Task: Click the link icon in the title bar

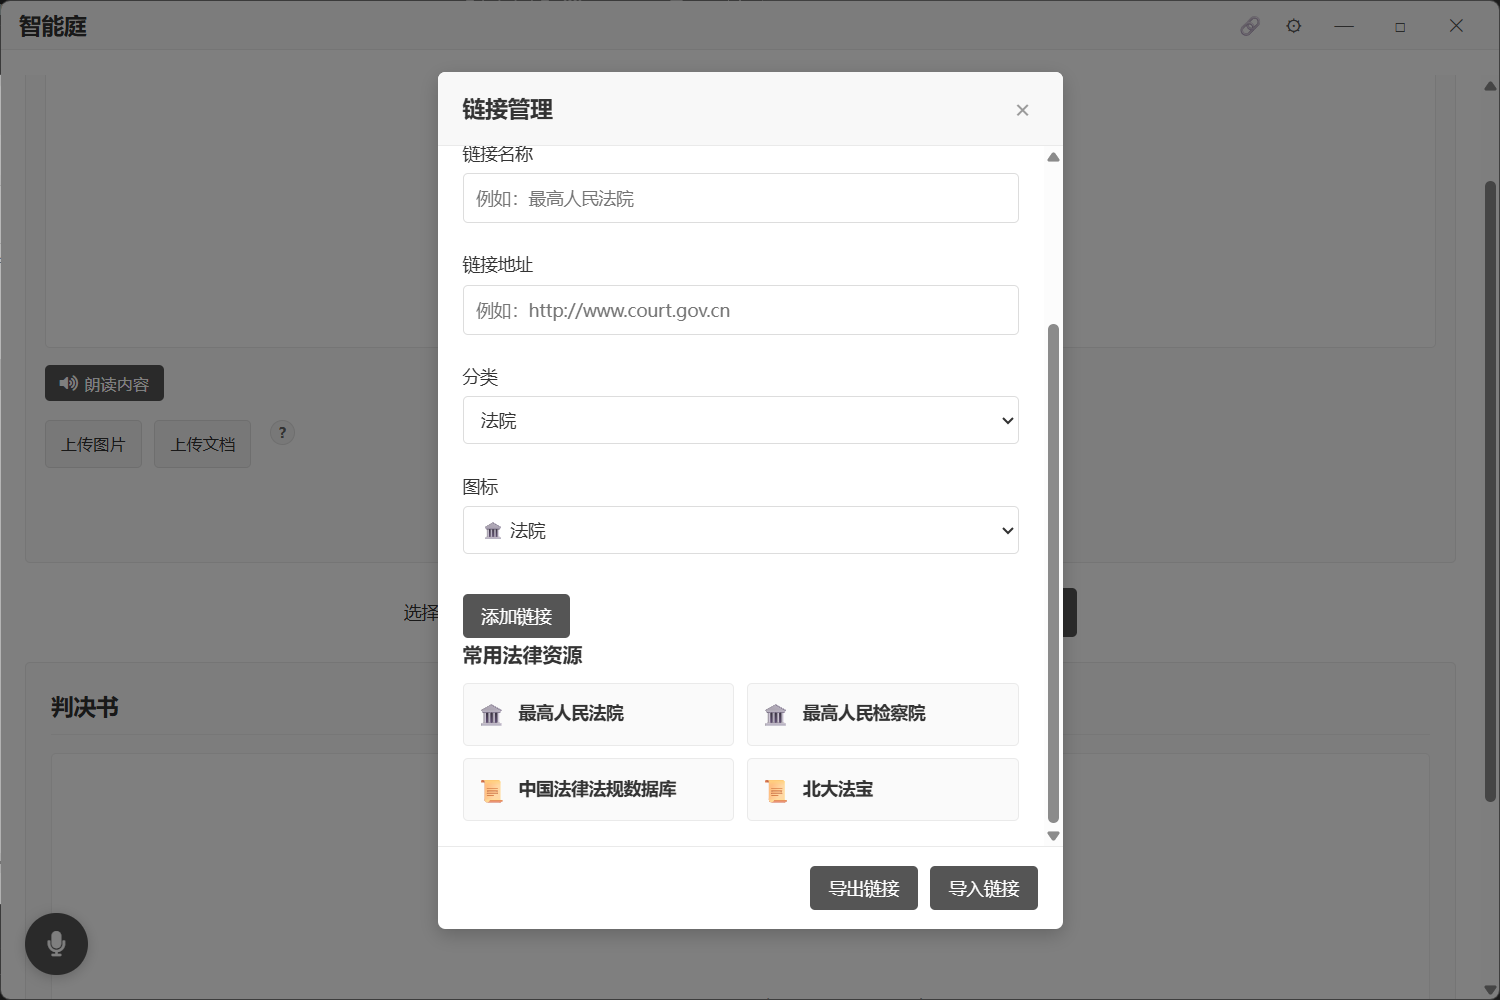Action: coord(1250,26)
